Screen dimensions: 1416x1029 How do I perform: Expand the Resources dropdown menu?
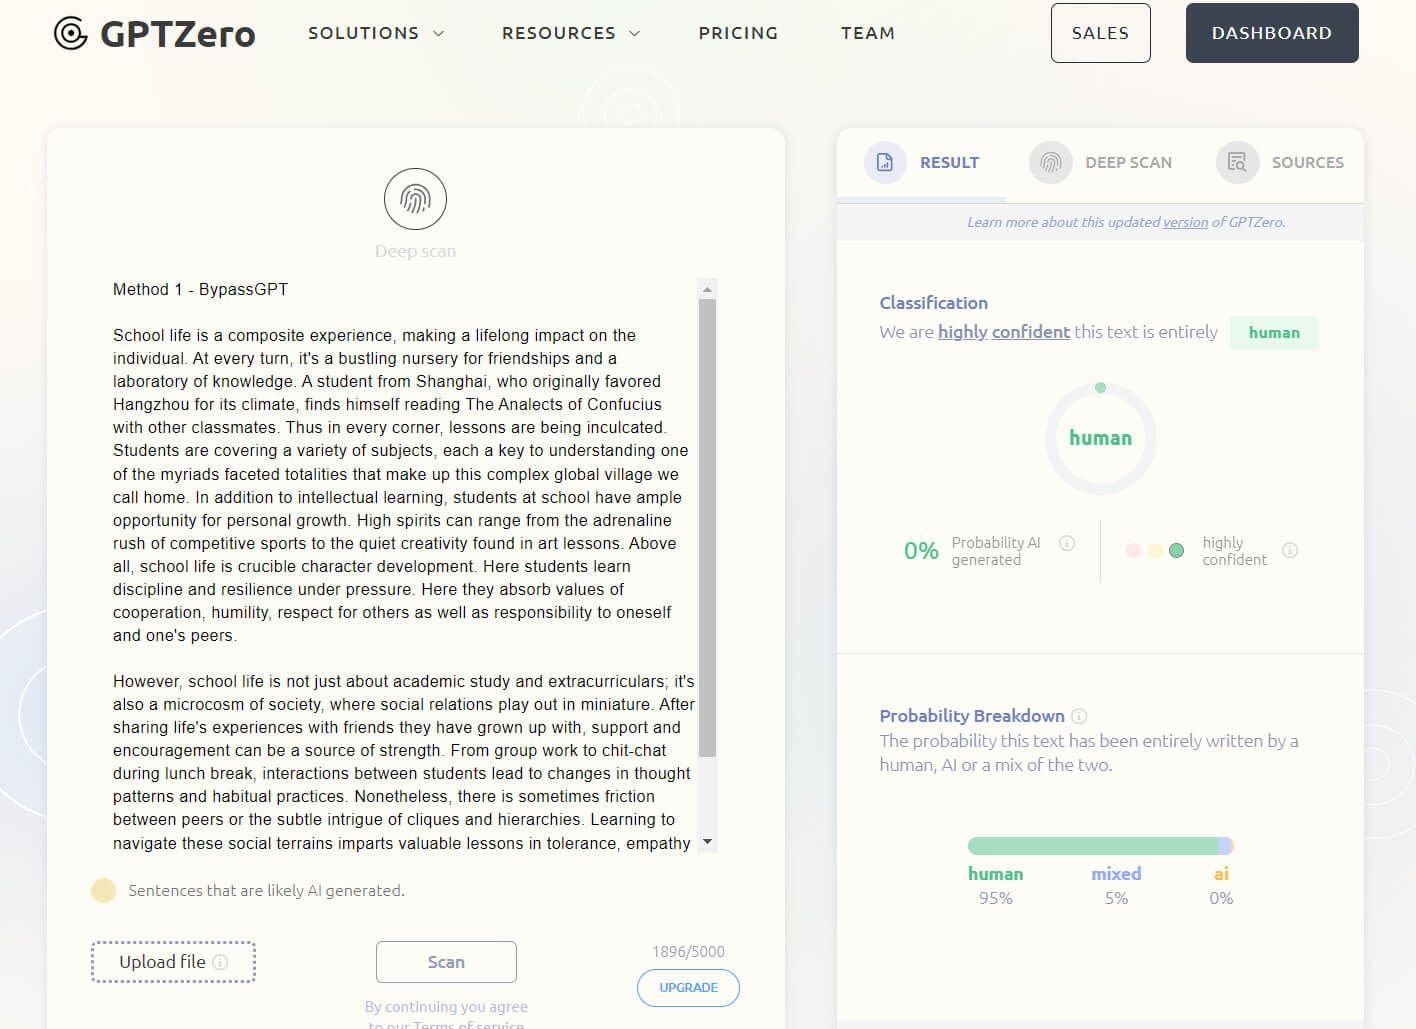point(571,33)
